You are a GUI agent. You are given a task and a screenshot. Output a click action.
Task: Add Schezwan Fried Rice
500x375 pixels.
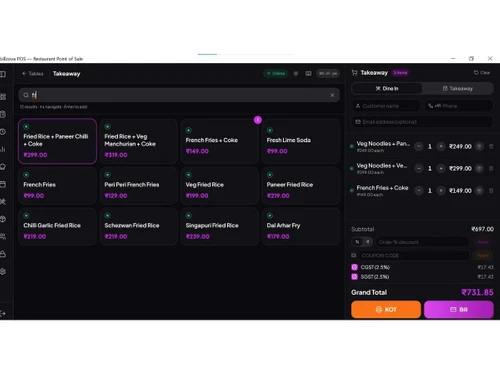coord(138,227)
